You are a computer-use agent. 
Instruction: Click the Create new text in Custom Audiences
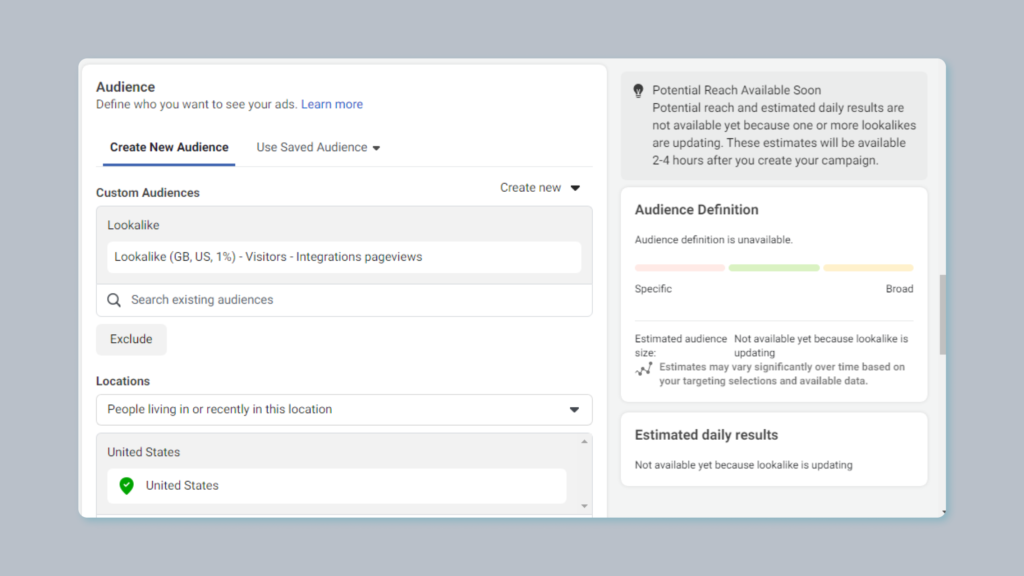click(x=530, y=188)
